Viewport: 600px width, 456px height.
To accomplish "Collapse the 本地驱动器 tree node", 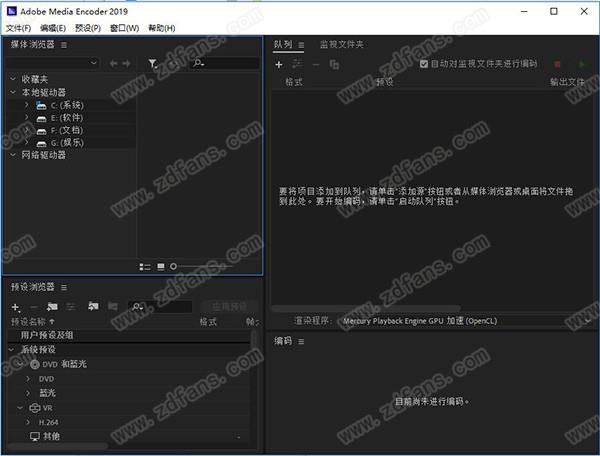I will tap(13, 92).
